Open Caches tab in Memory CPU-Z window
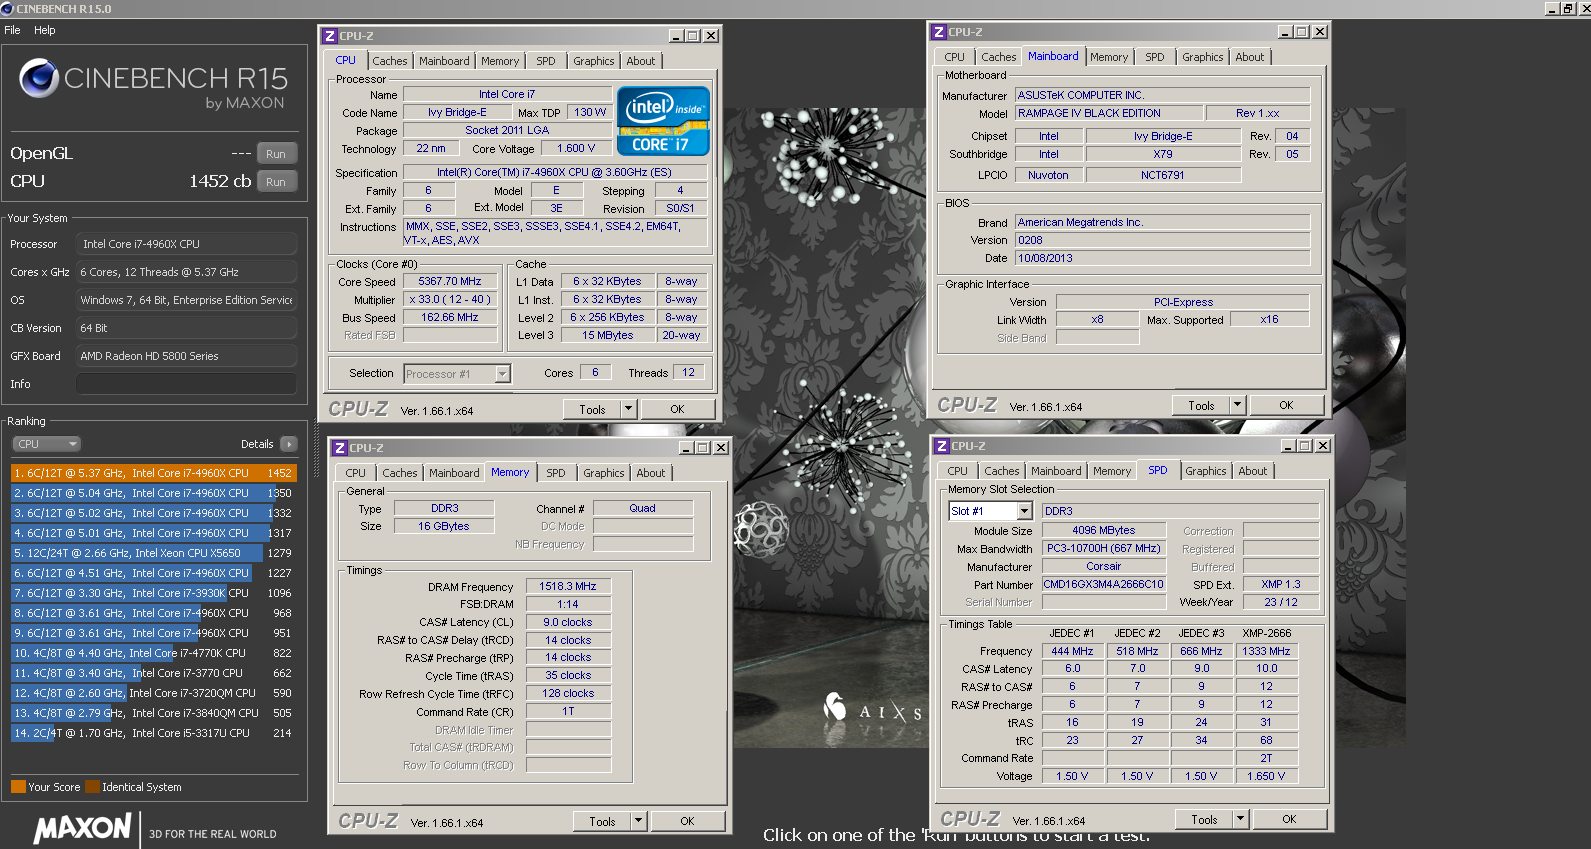 tap(400, 473)
